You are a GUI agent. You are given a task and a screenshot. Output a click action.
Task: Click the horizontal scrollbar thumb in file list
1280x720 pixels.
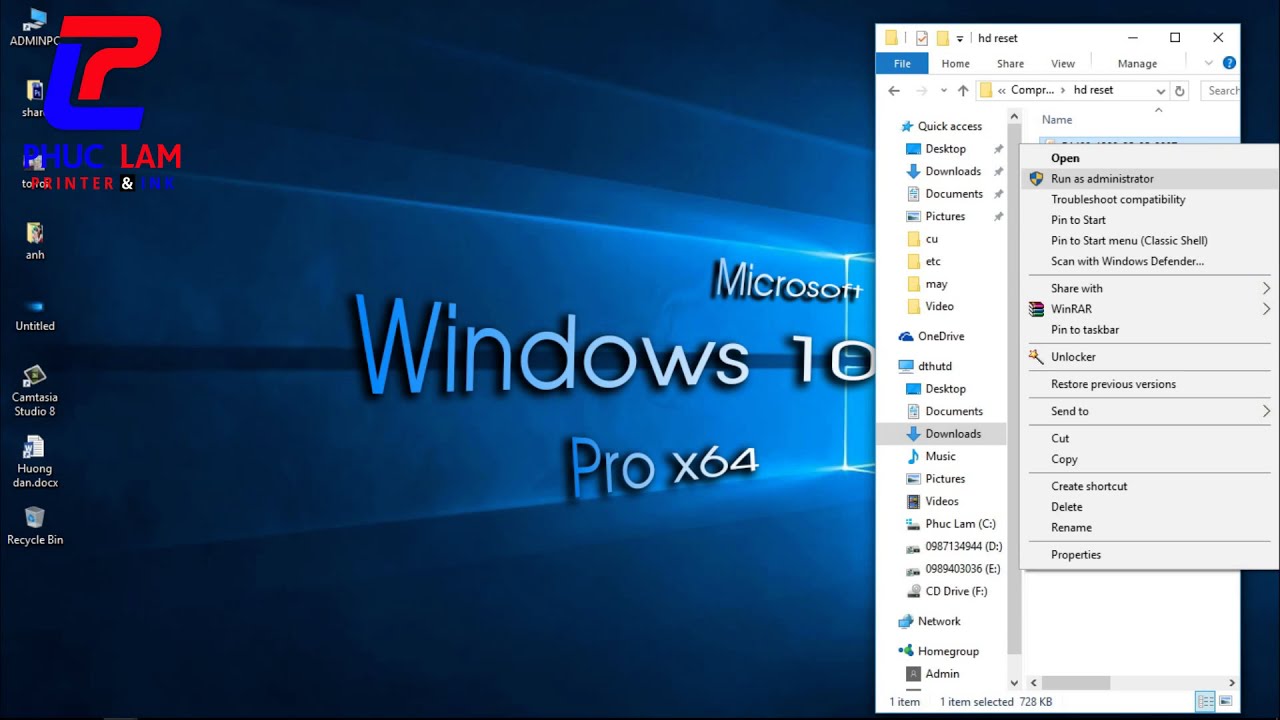pyautogui.click(x=1076, y=683)
